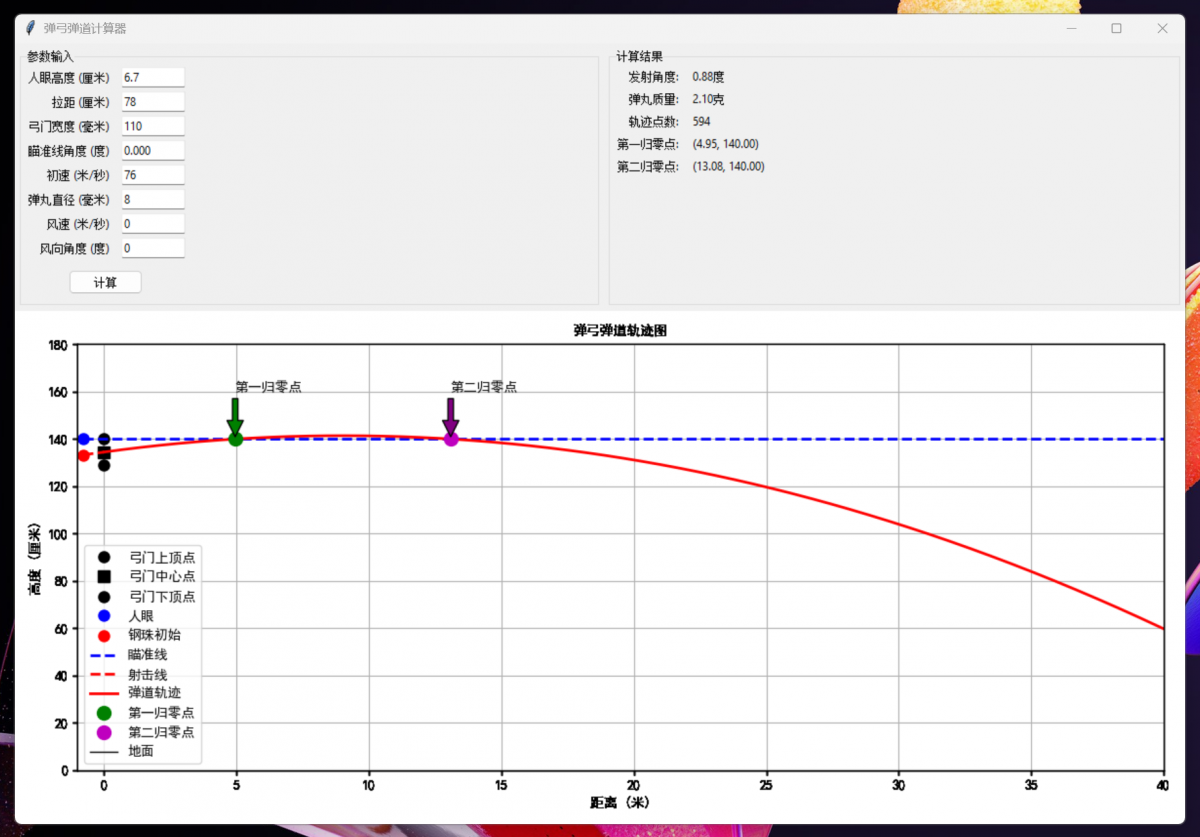Click the 拉距 input field
Image resolution: width=1200 pixels, height=837 pixels.
(x=152, y=102)
